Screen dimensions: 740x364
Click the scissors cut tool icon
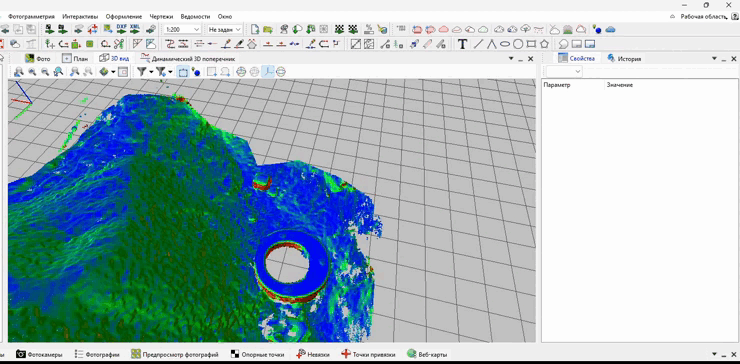point(119,44)
